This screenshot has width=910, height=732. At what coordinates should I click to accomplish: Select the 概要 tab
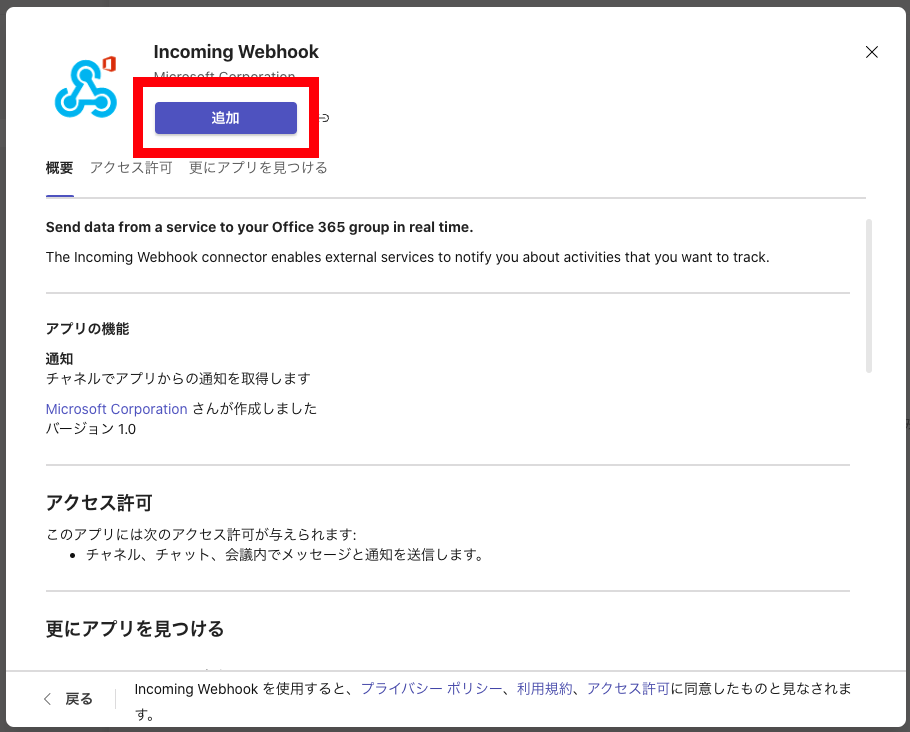(59, 168)
